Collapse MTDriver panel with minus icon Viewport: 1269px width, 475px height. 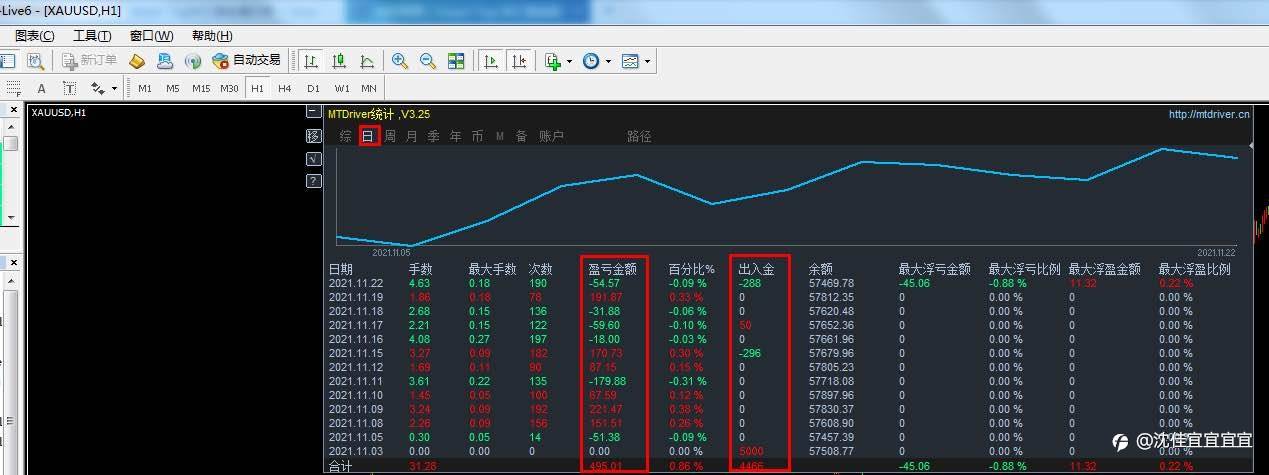pos(314,112)
